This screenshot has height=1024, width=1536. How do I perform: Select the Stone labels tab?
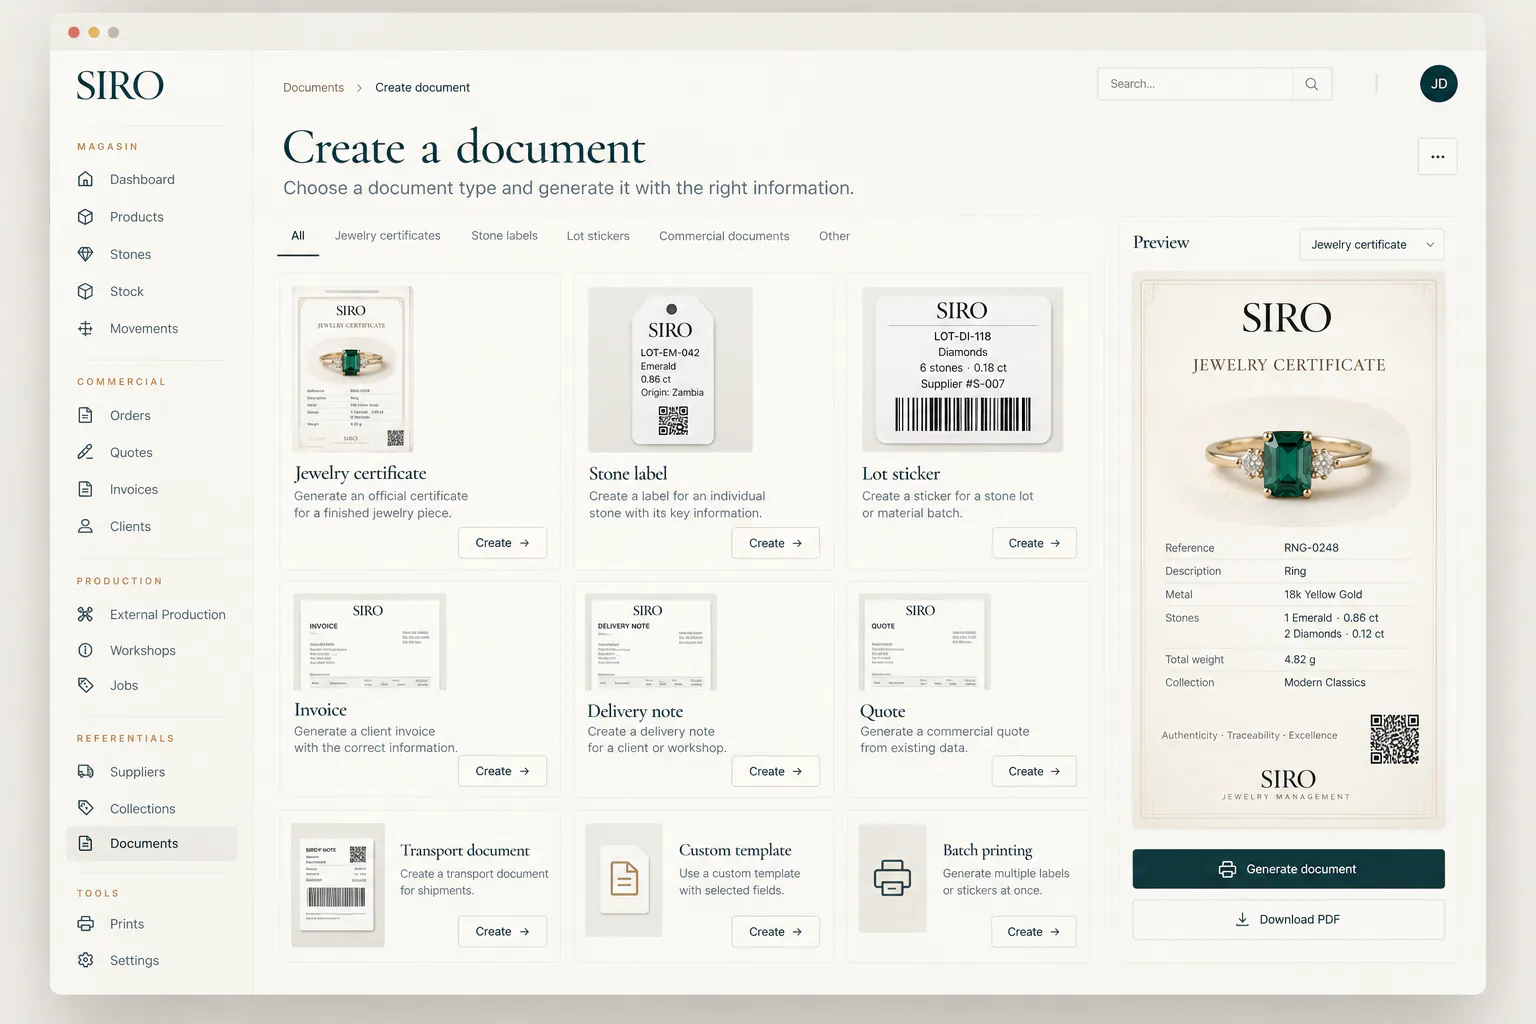click(505, 236)
